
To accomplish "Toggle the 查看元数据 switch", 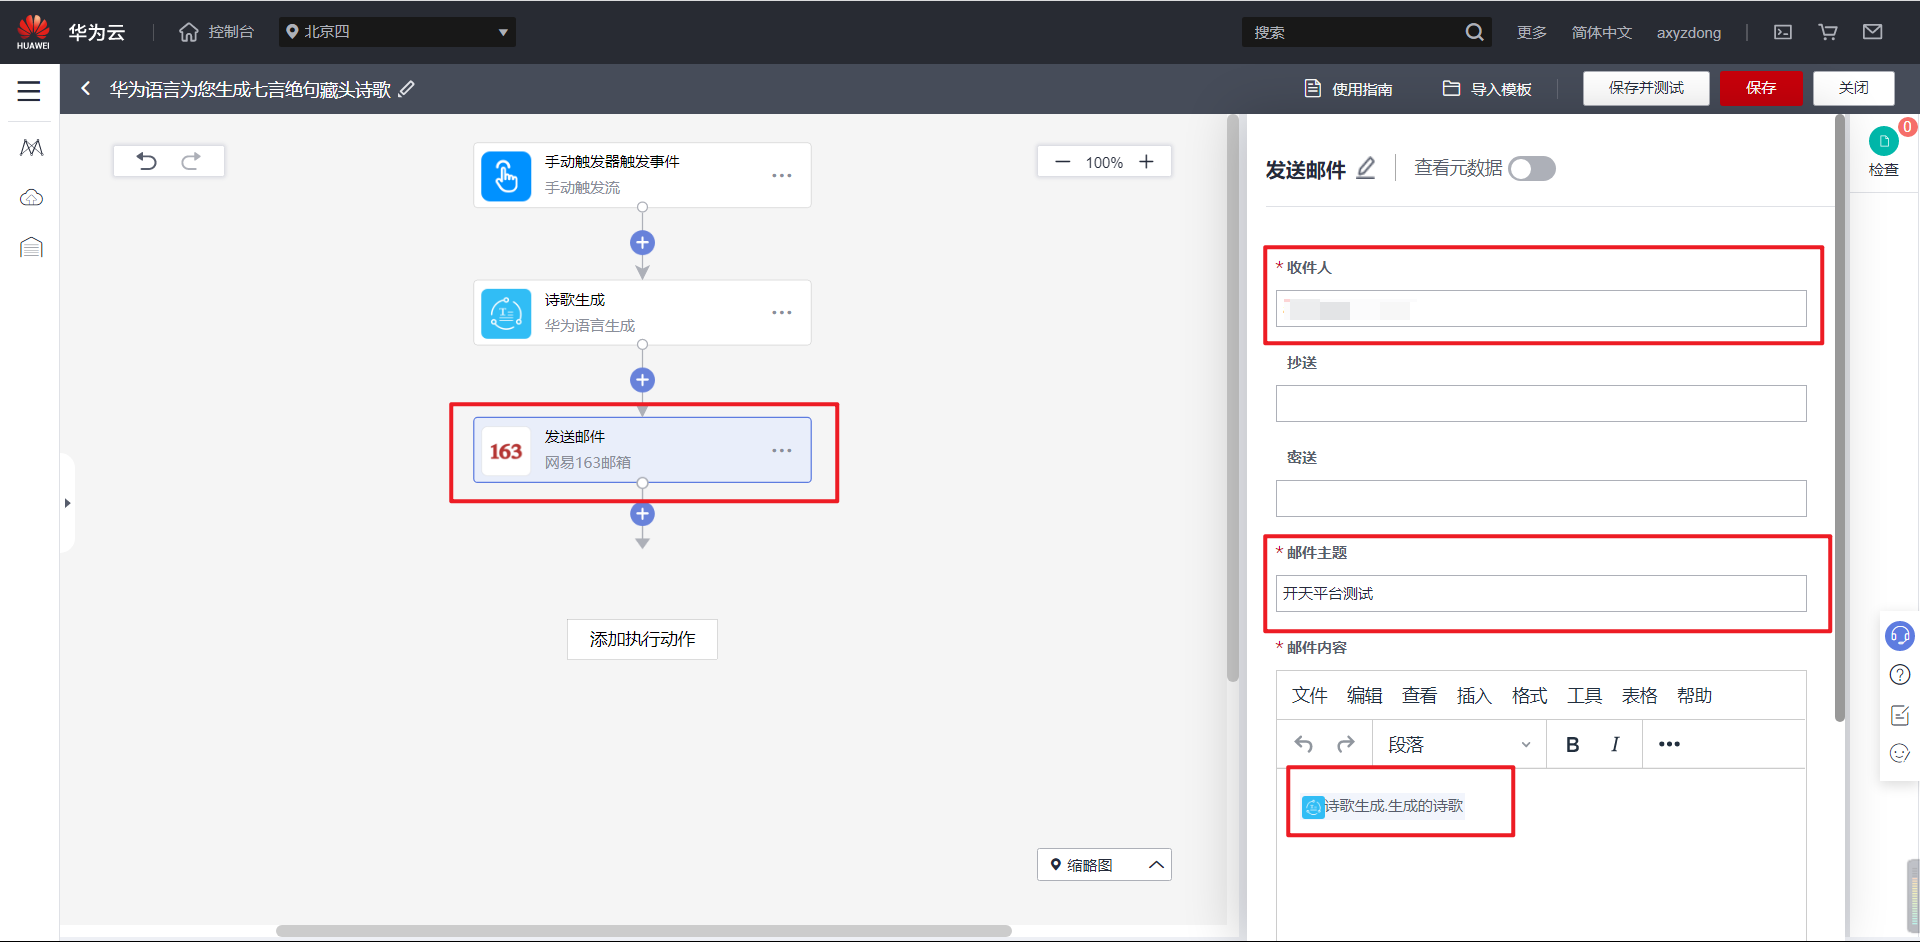I will click(1532, 169).
